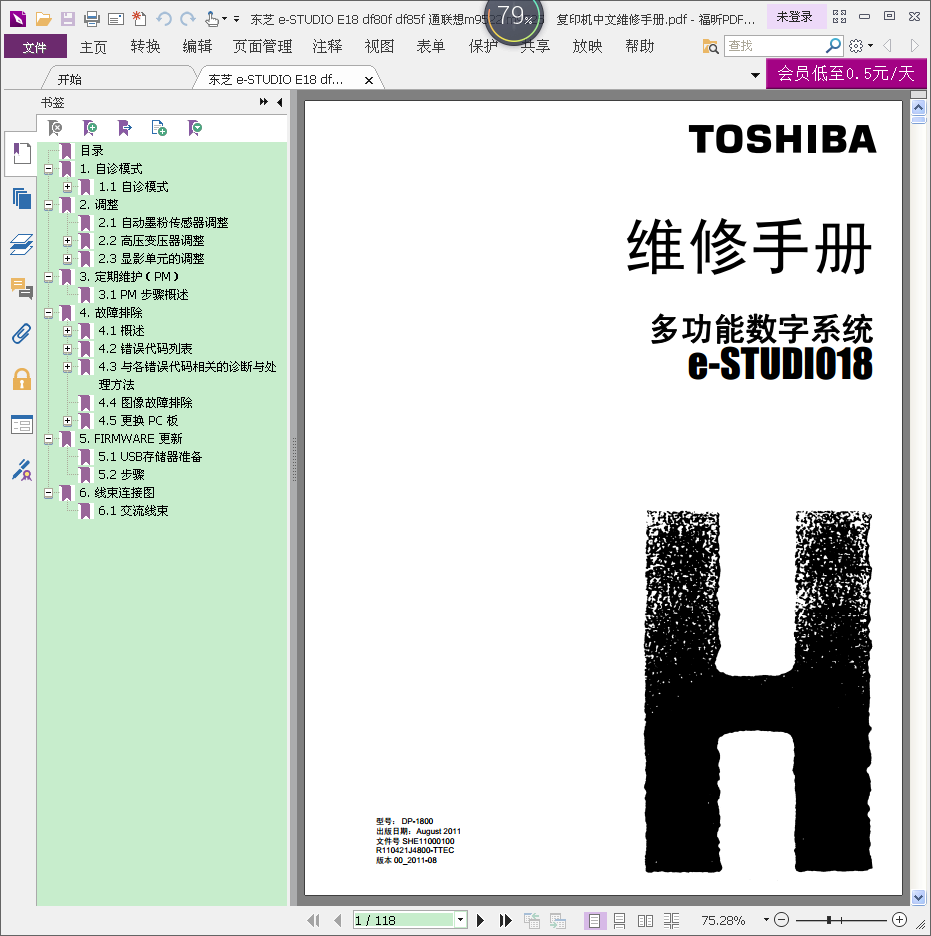
Task: Click the 未登录 login button
Action: coord(794,17)
